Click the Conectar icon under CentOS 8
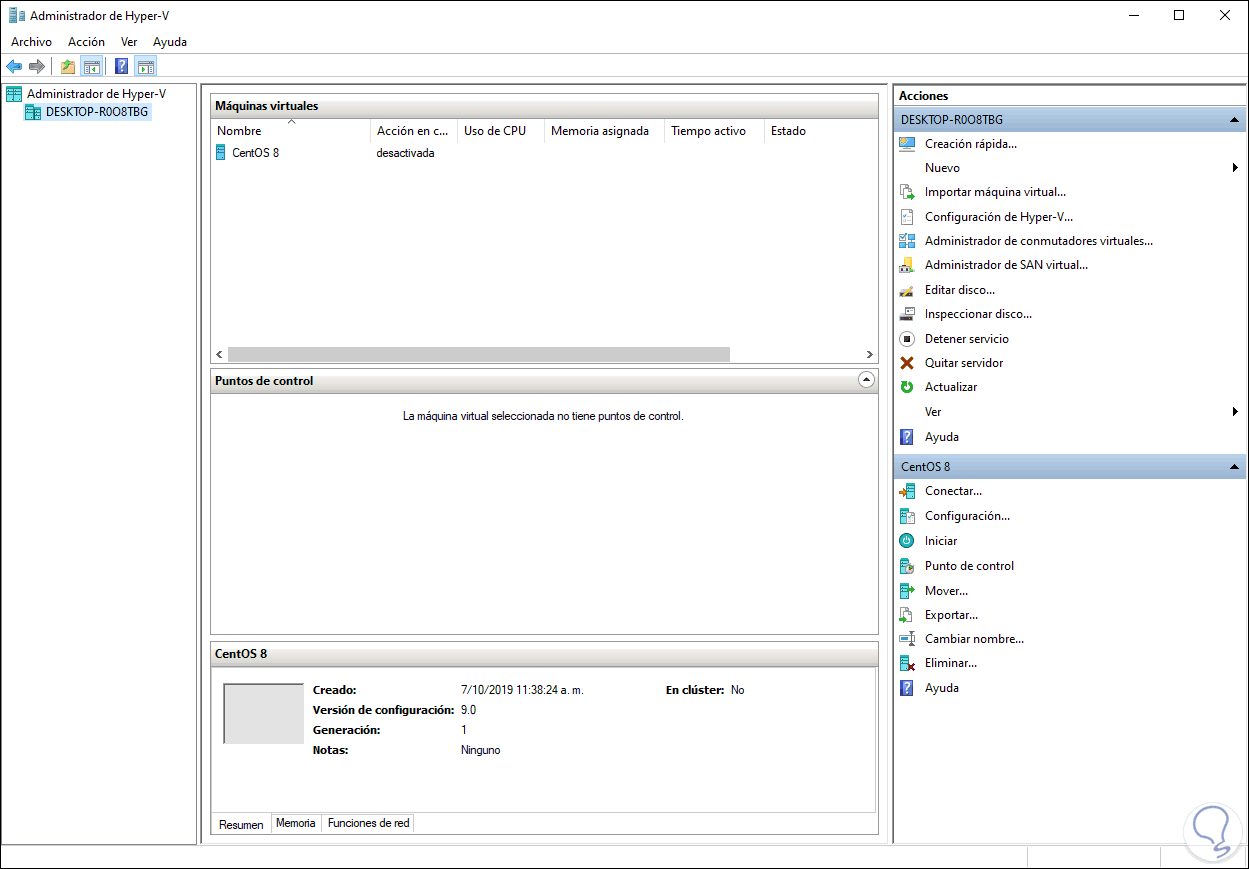The height and width of the screenshot is (869, 1249). pos(907,491)
